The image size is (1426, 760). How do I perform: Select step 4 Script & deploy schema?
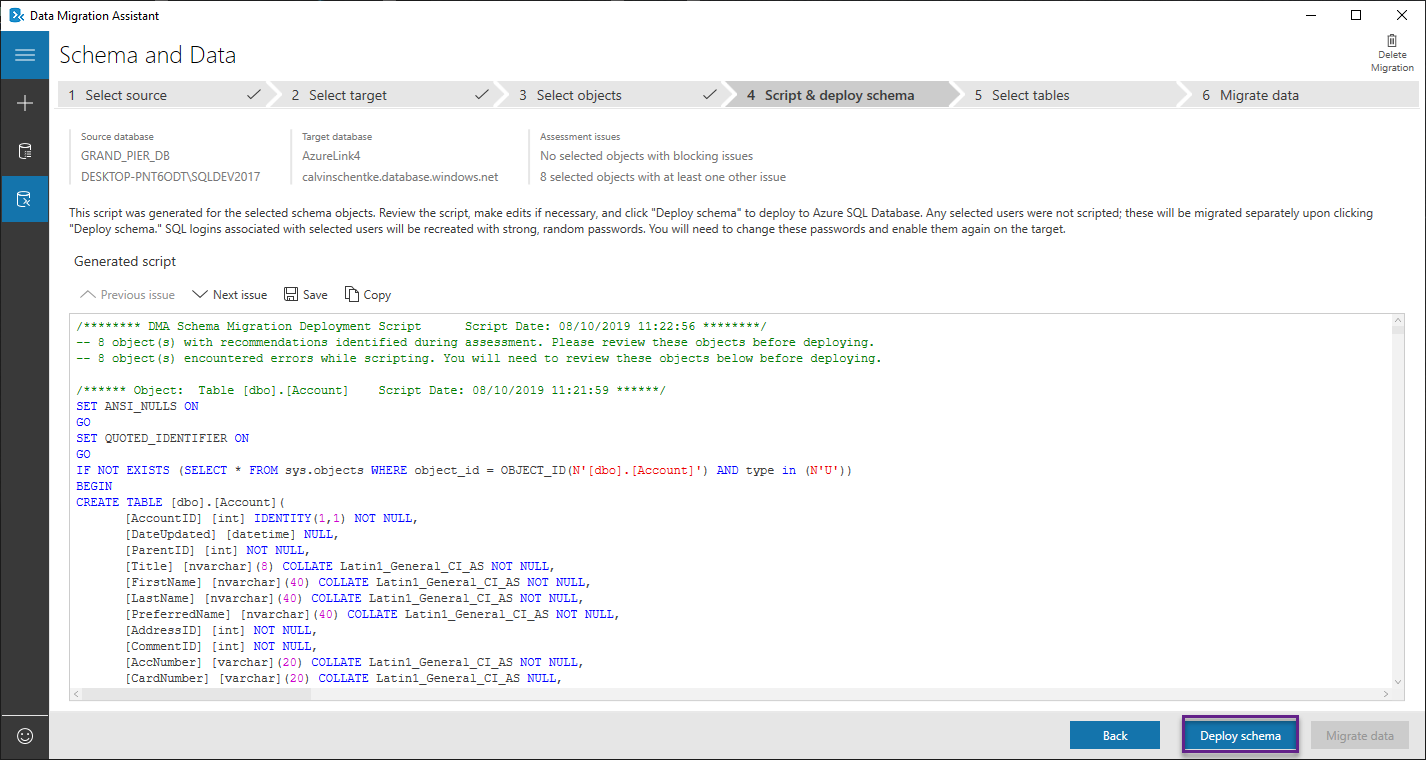[842, 95]
